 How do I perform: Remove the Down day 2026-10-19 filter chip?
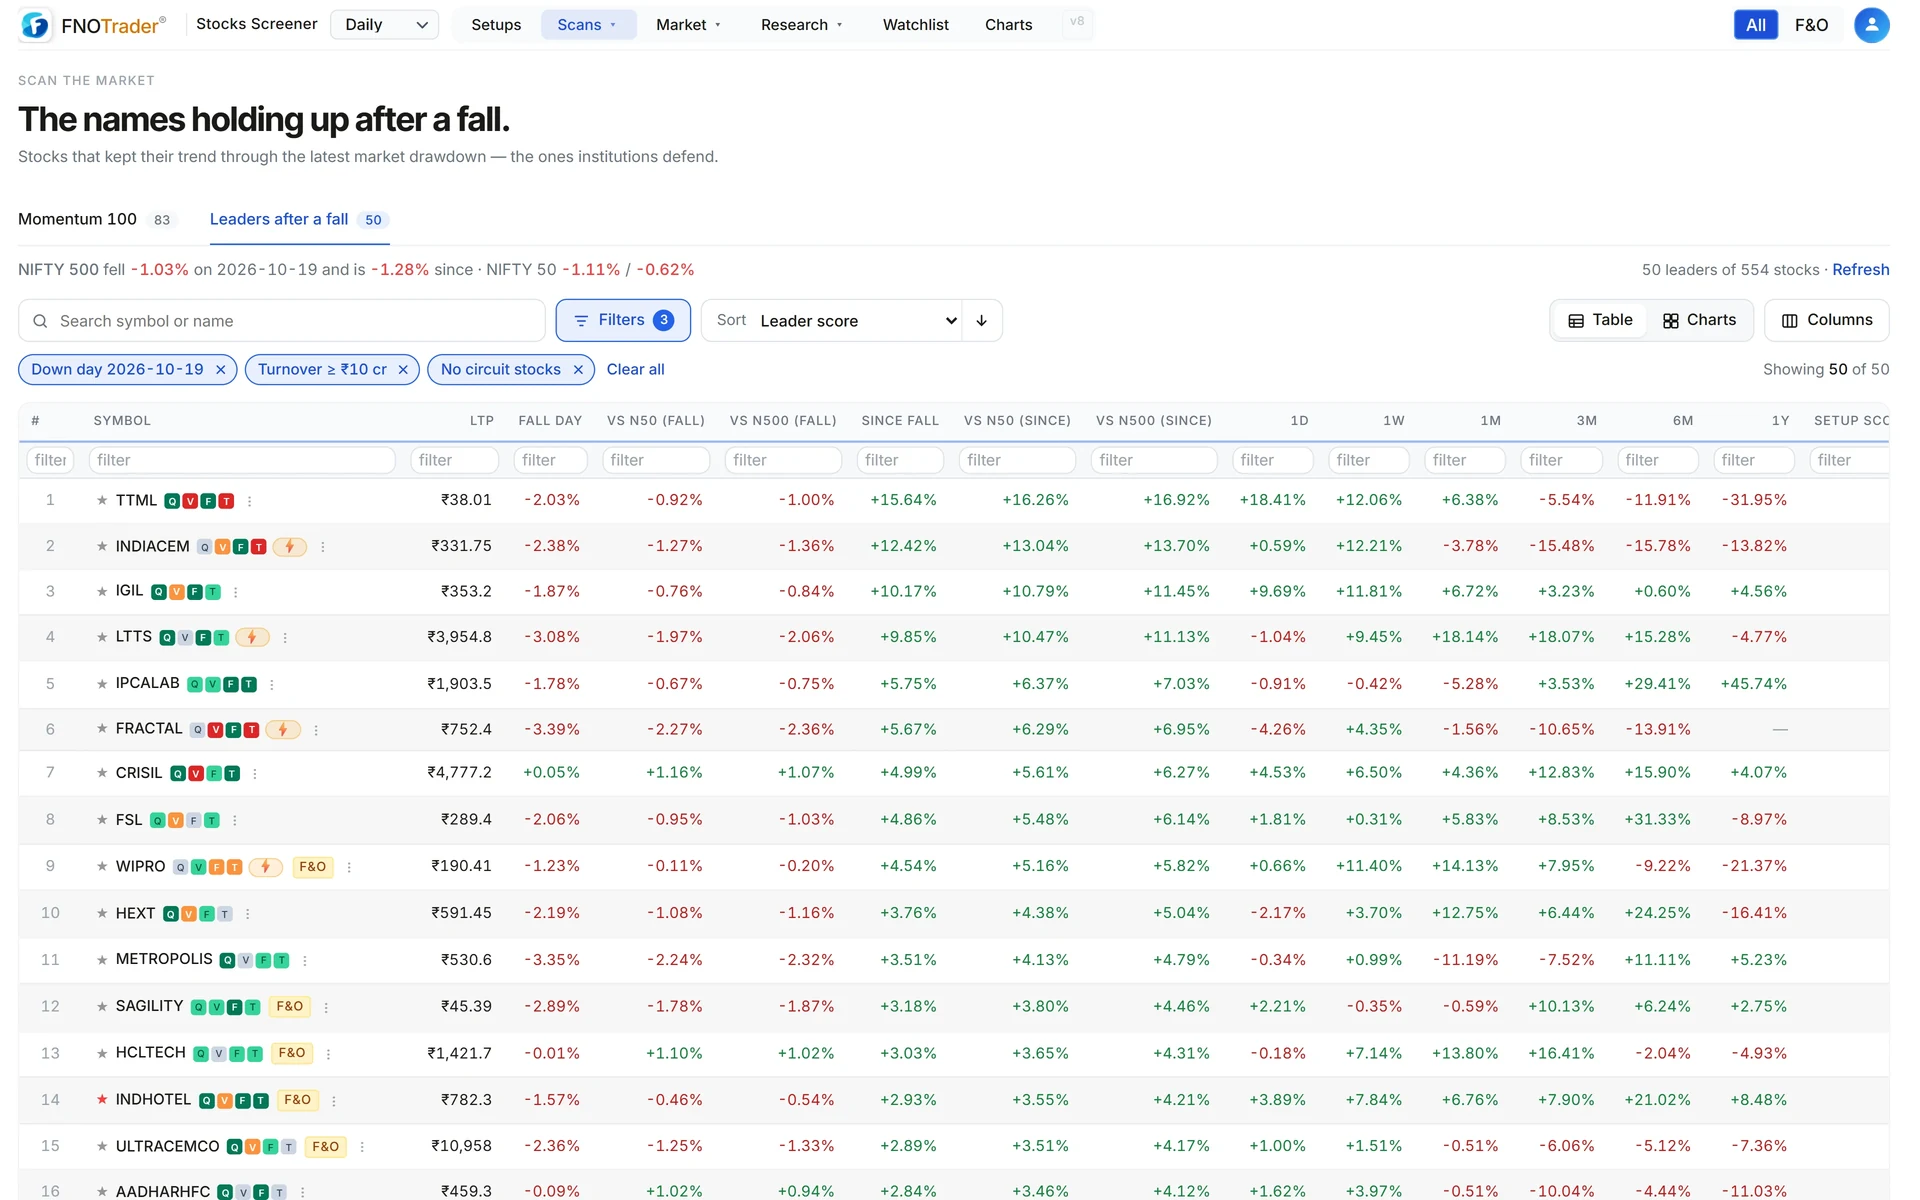(x=221, y=370)
